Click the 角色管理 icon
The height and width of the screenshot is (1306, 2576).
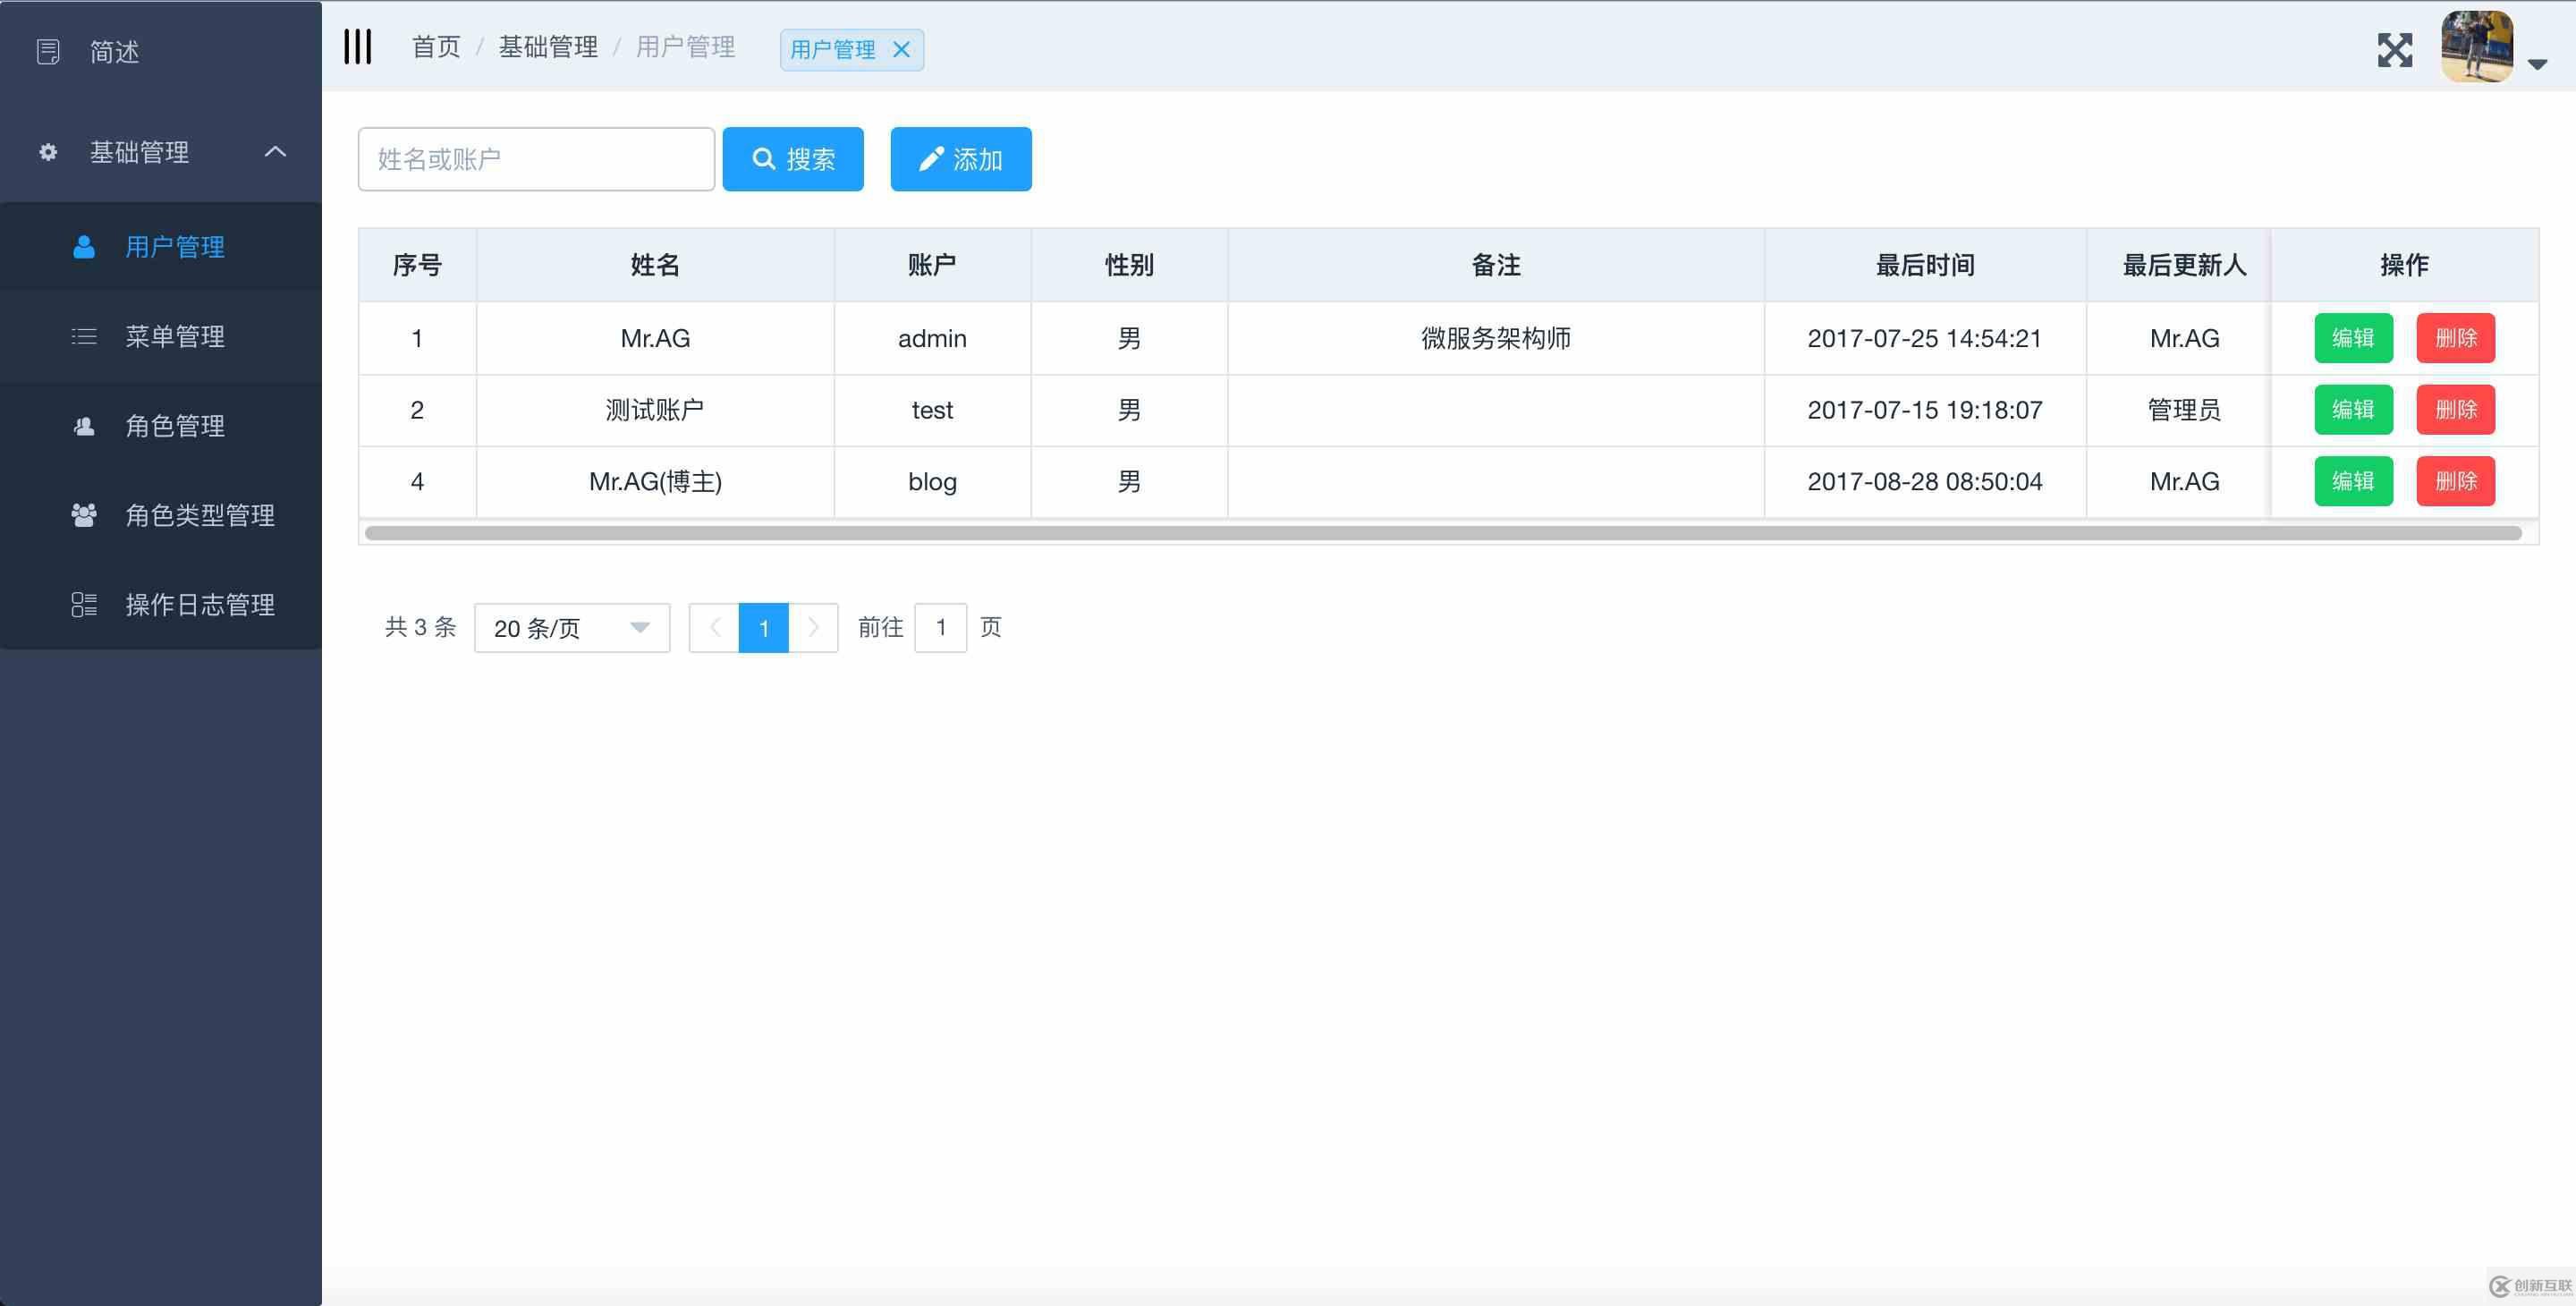[x=84, y=426]
